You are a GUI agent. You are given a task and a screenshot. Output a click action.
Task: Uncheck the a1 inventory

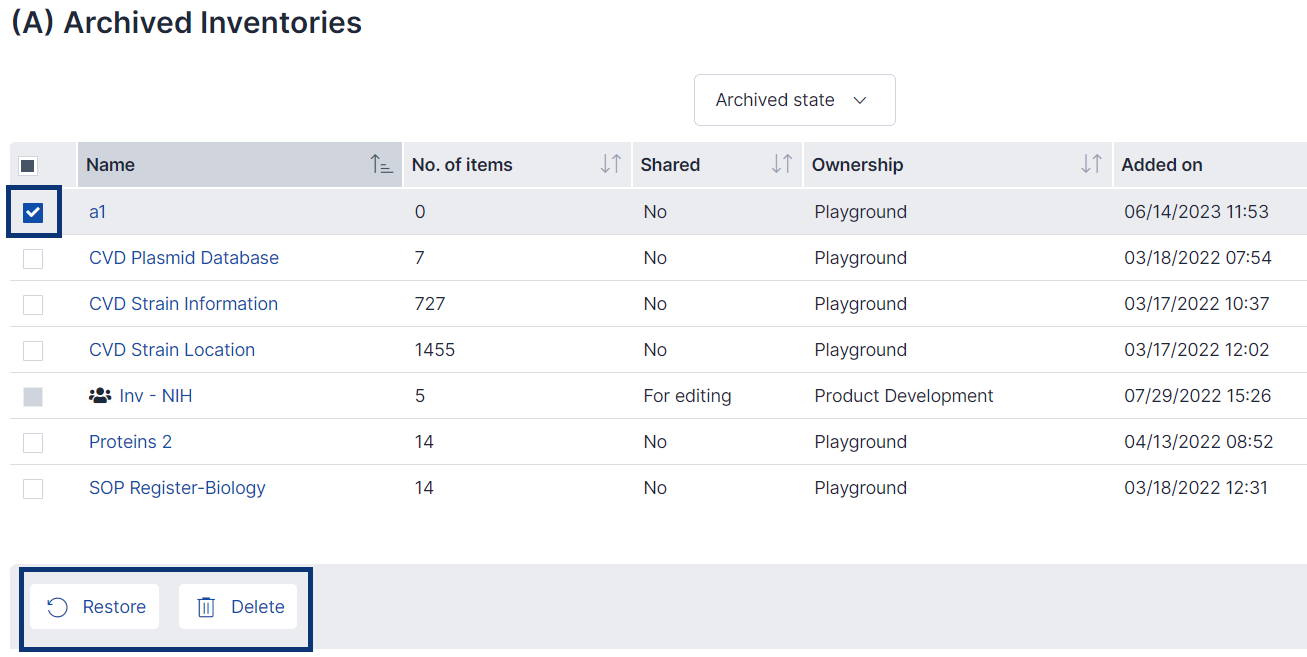(33, 212)
